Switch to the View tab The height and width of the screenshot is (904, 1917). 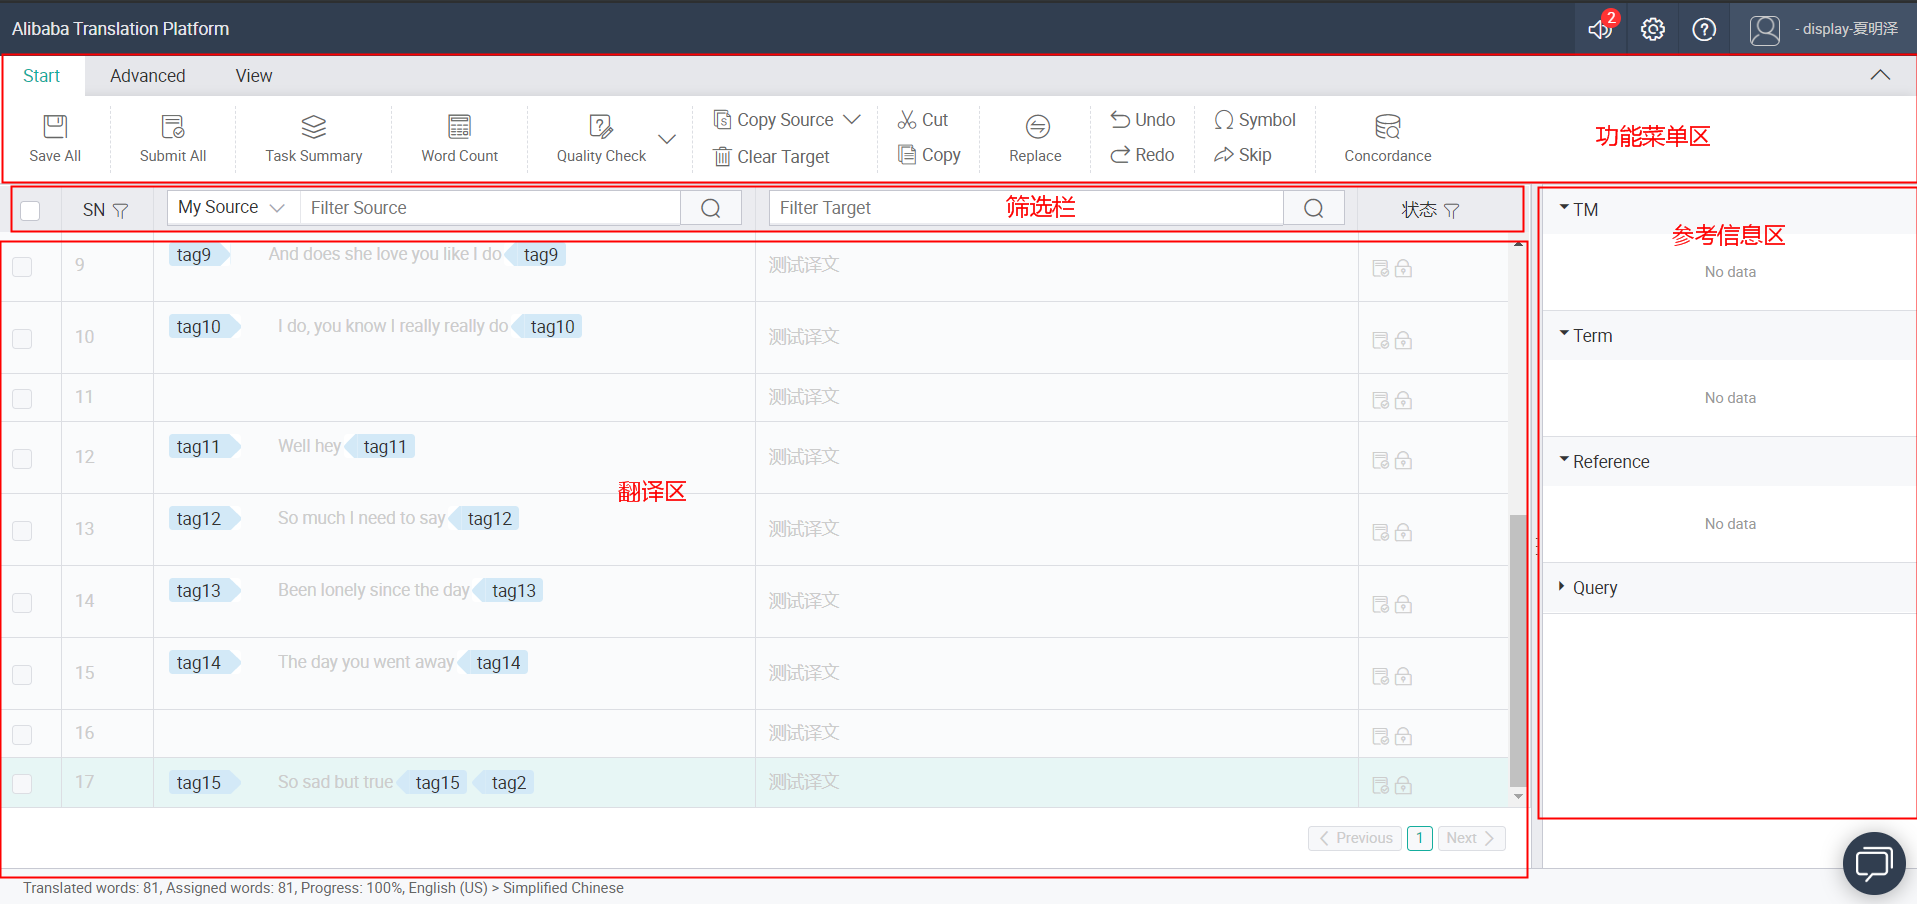pyautogui.click(x=254, y=76)
